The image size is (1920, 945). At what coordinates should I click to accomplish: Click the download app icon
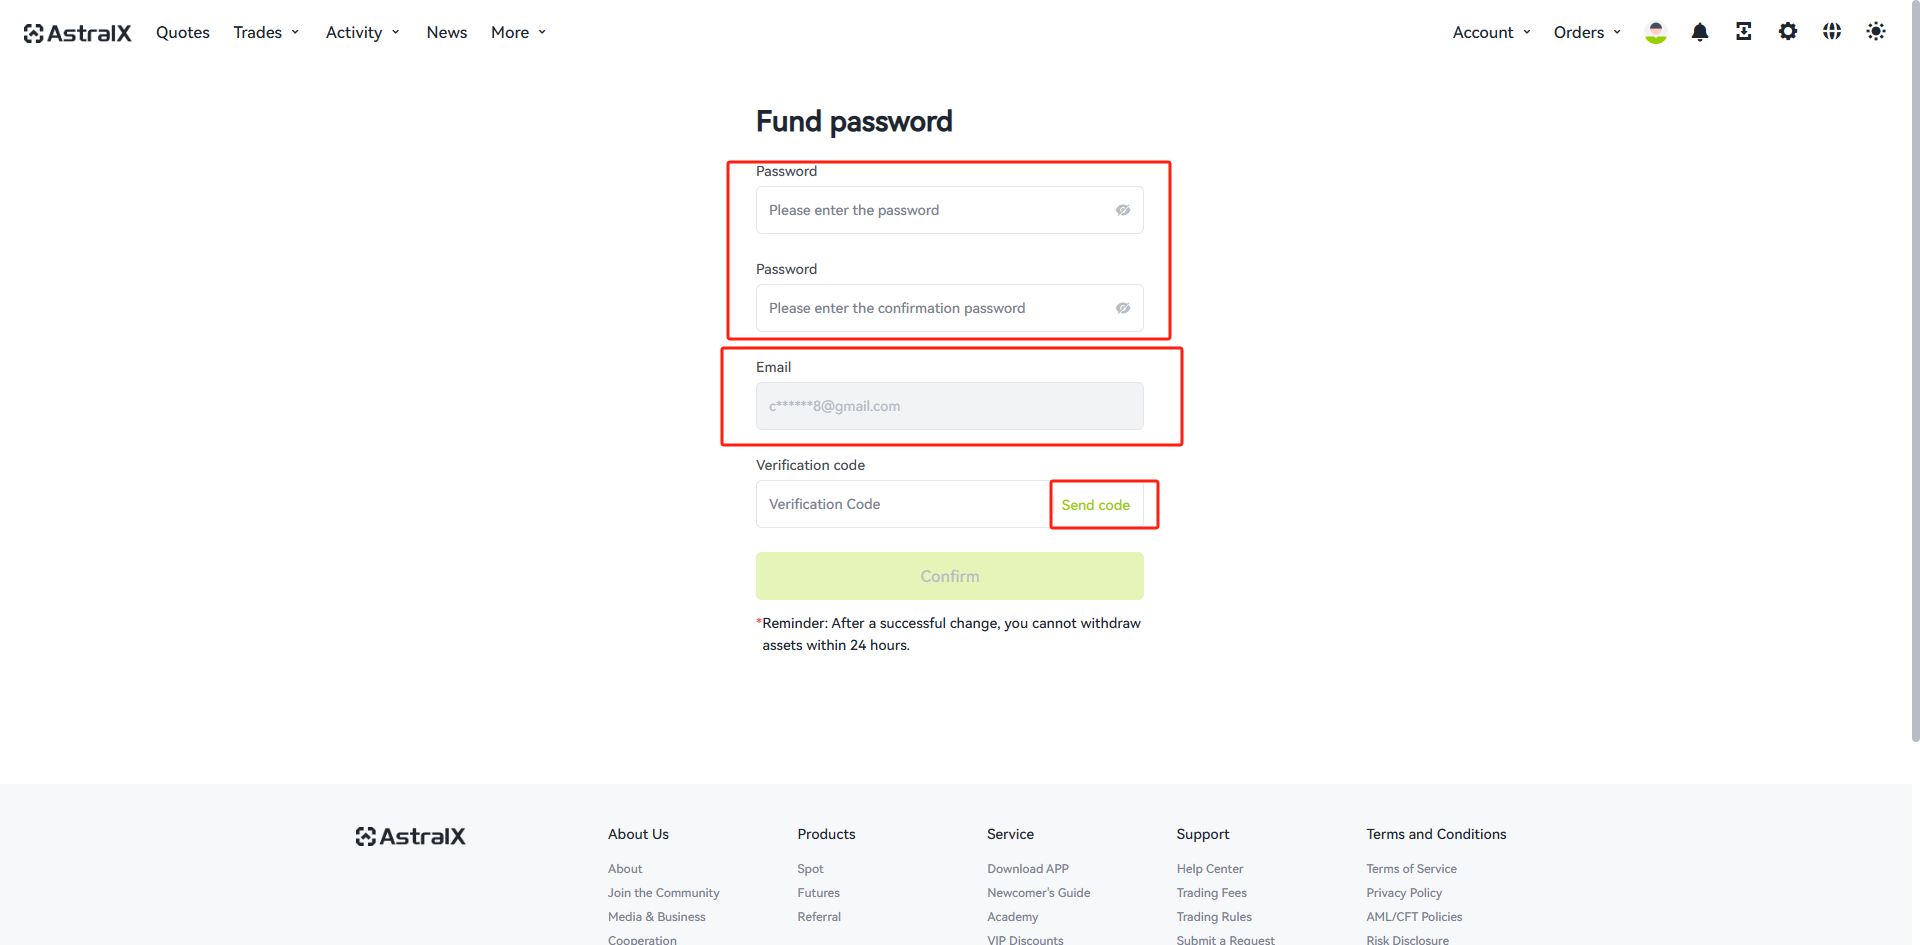coord(1744,32)
